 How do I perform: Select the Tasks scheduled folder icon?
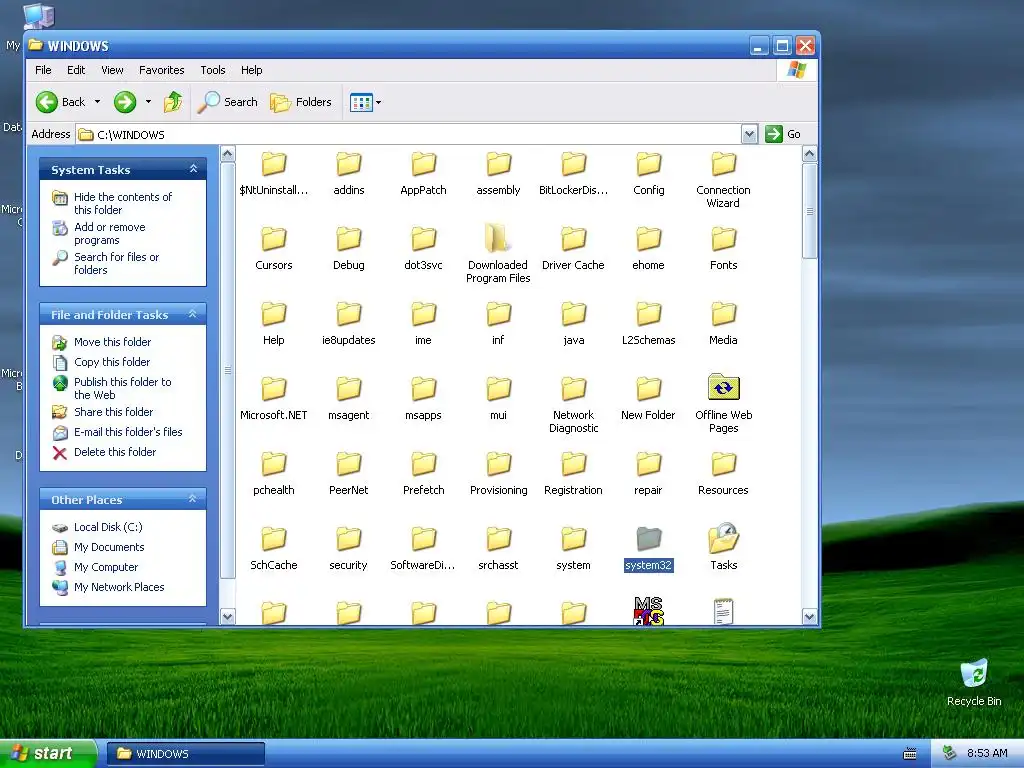click(x=723, y=547)
